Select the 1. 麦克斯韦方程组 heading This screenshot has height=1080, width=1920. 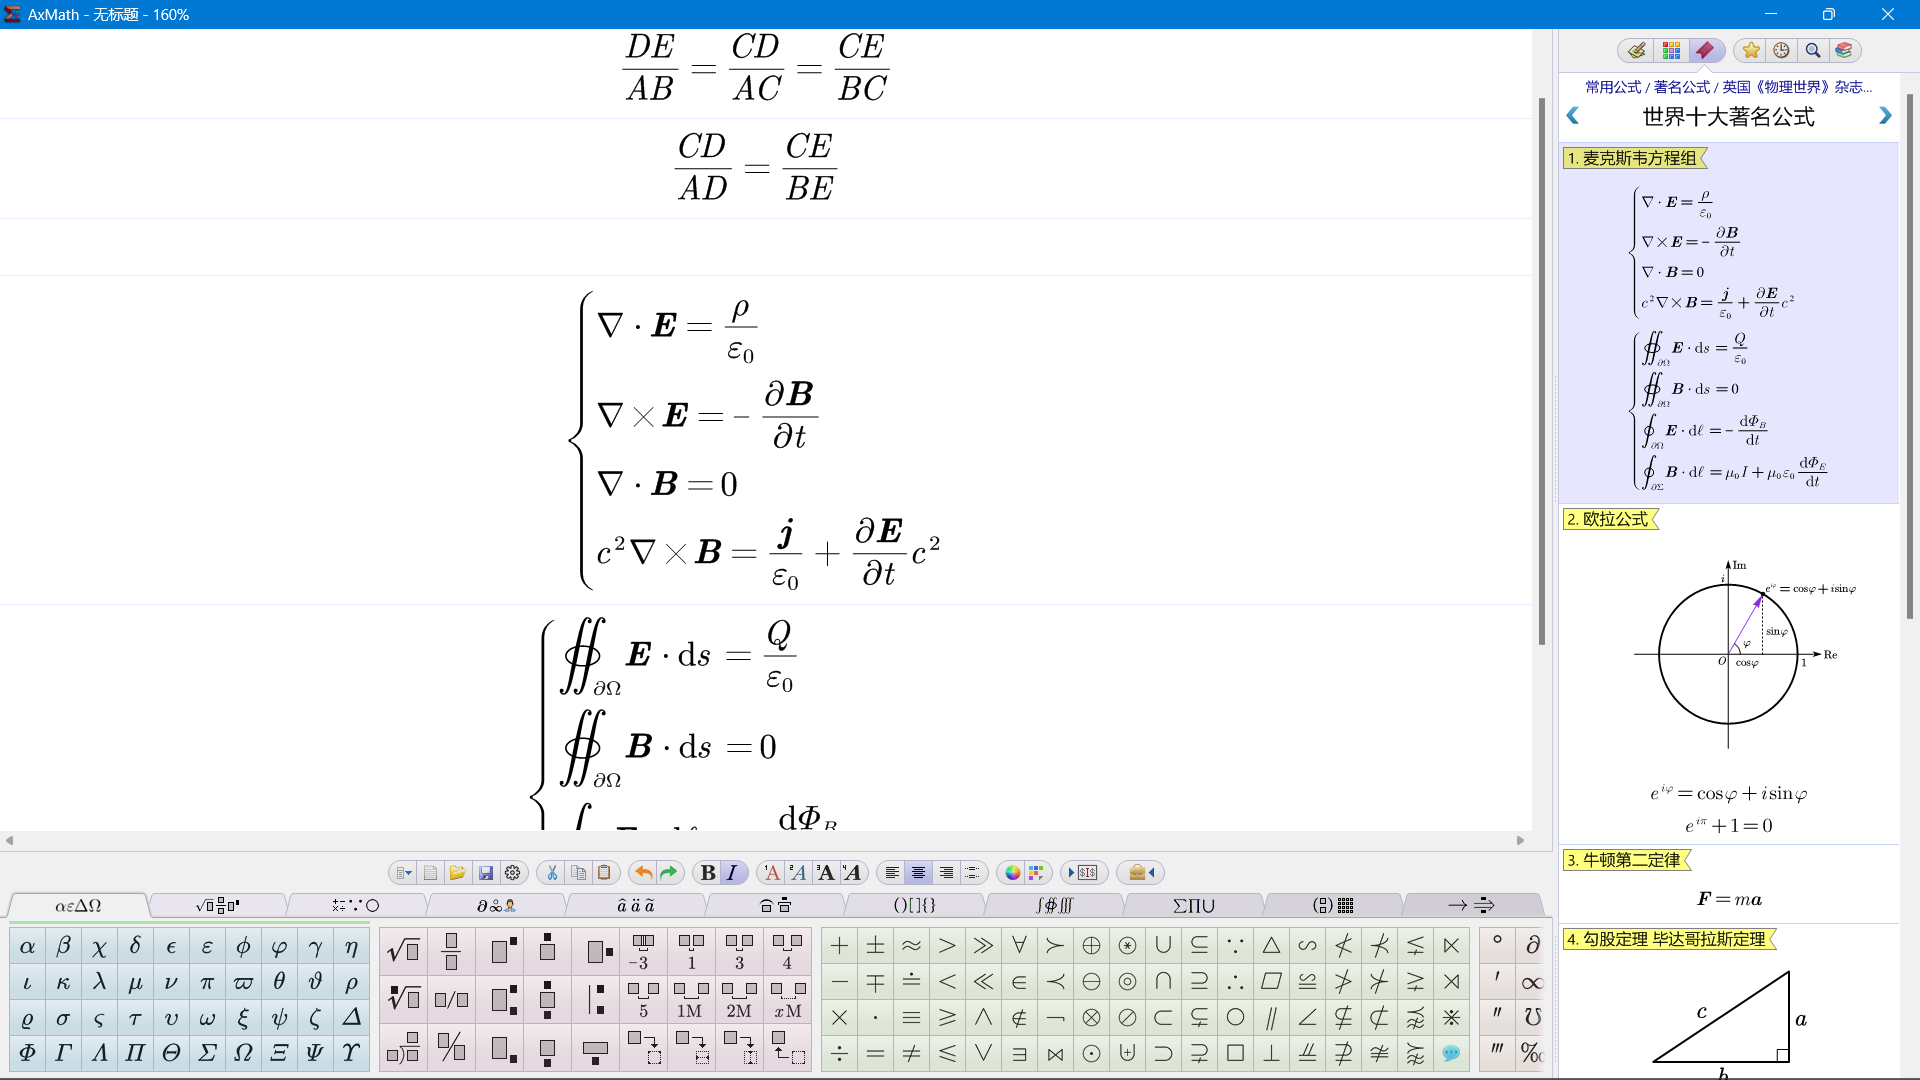[1634, 158]
